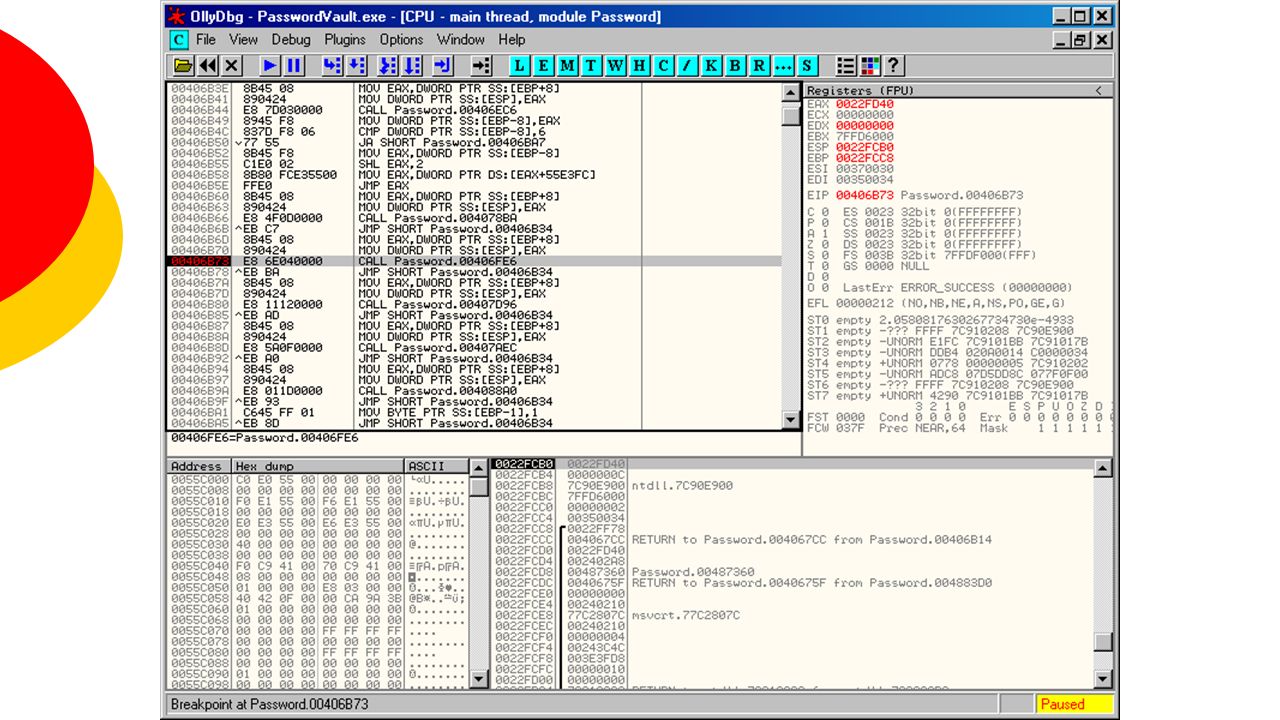Viewport: 1280px width, 720px height.
Task: Show Windows list with the W button
Action: (616, 66)
